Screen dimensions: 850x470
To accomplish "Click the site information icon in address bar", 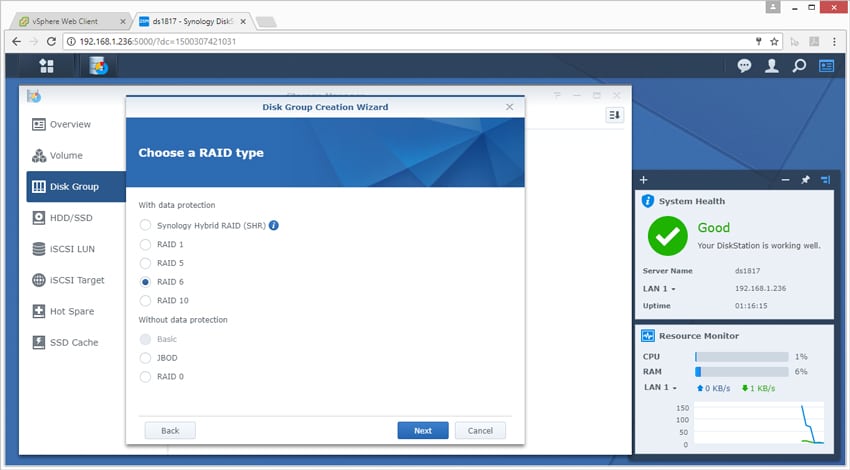I will point(71,42).
